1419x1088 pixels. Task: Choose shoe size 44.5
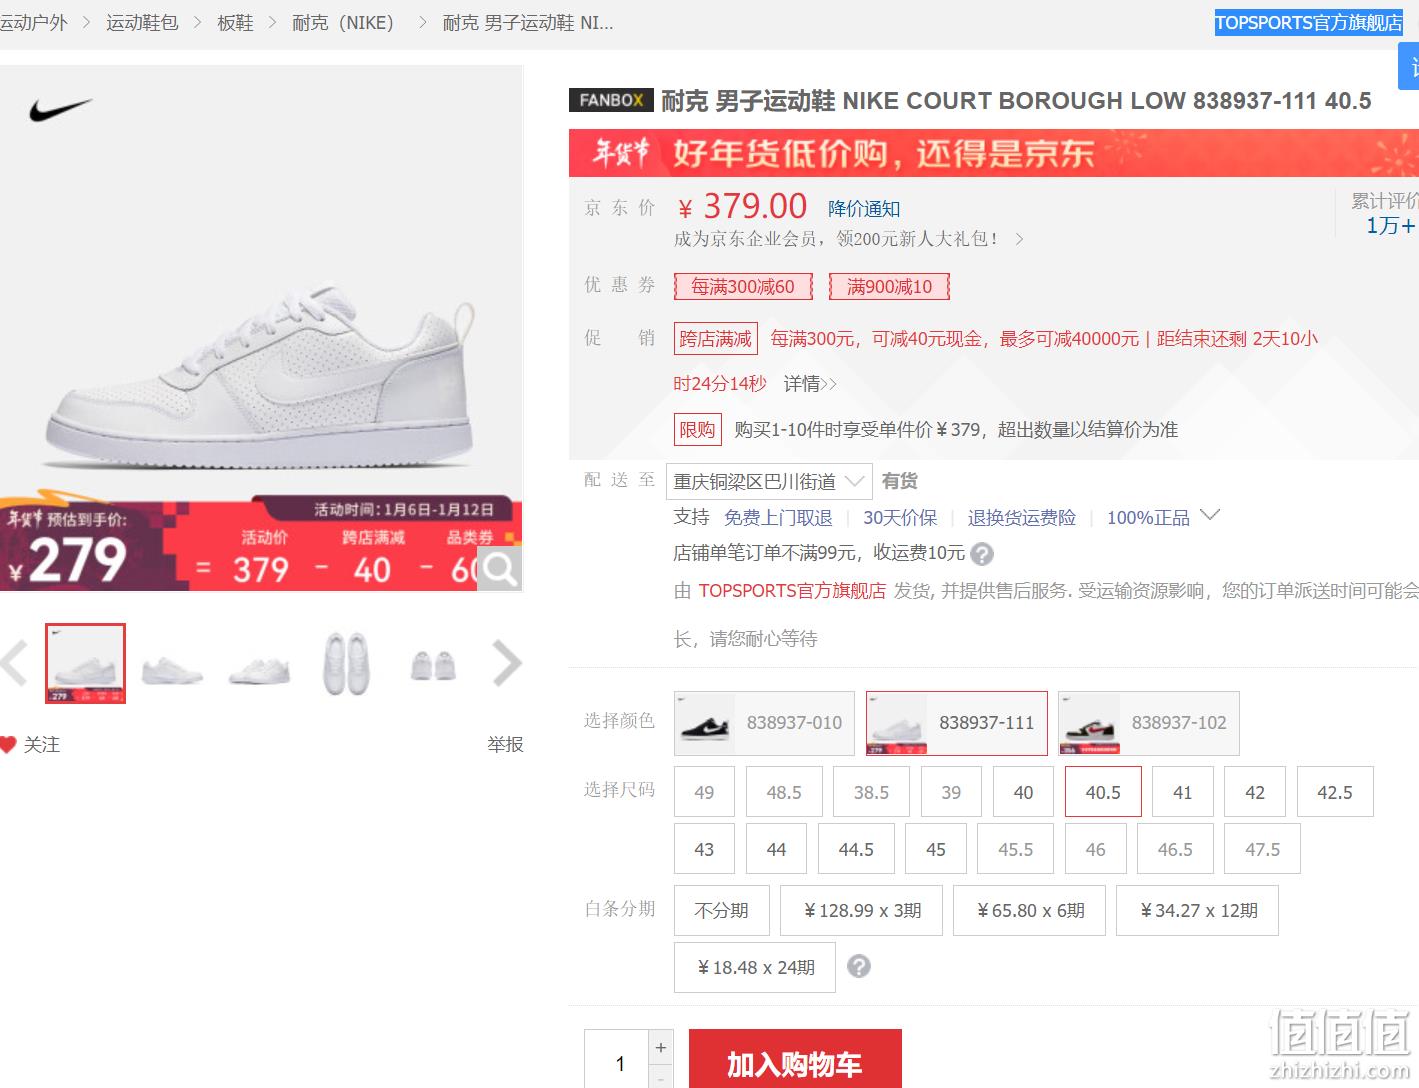click(x=856, y=849)
